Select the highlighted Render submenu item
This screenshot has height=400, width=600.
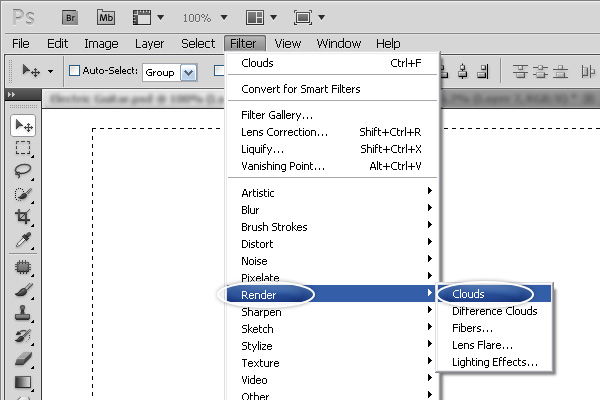point(332,294)
